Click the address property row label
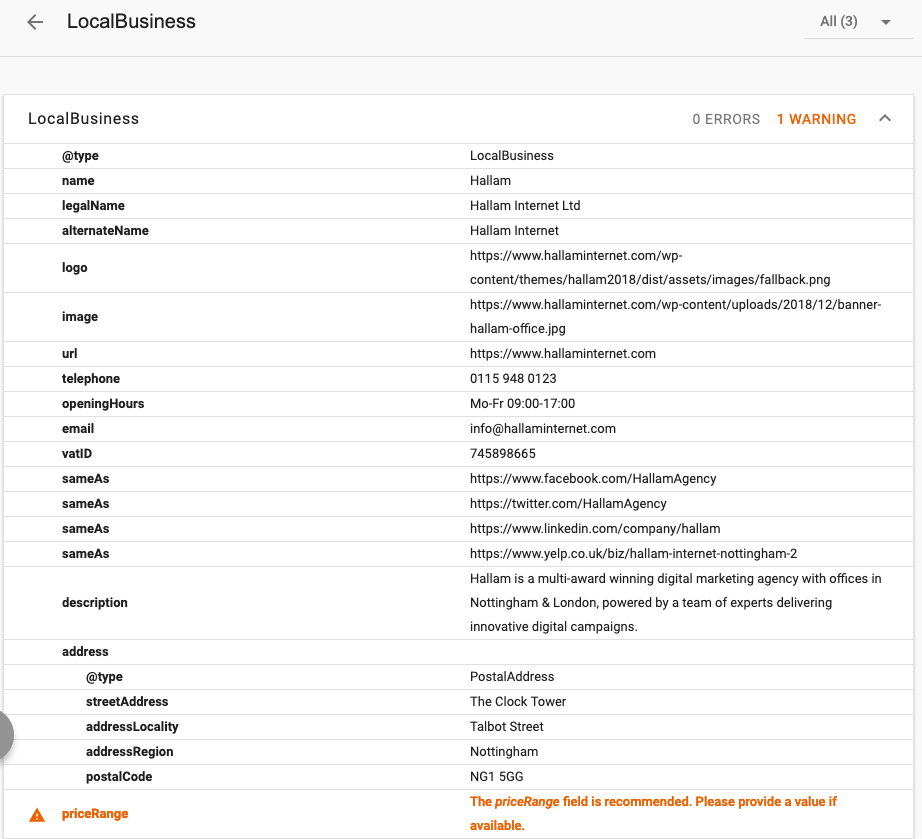Screen dimensions: 922x839 point(85,651)
